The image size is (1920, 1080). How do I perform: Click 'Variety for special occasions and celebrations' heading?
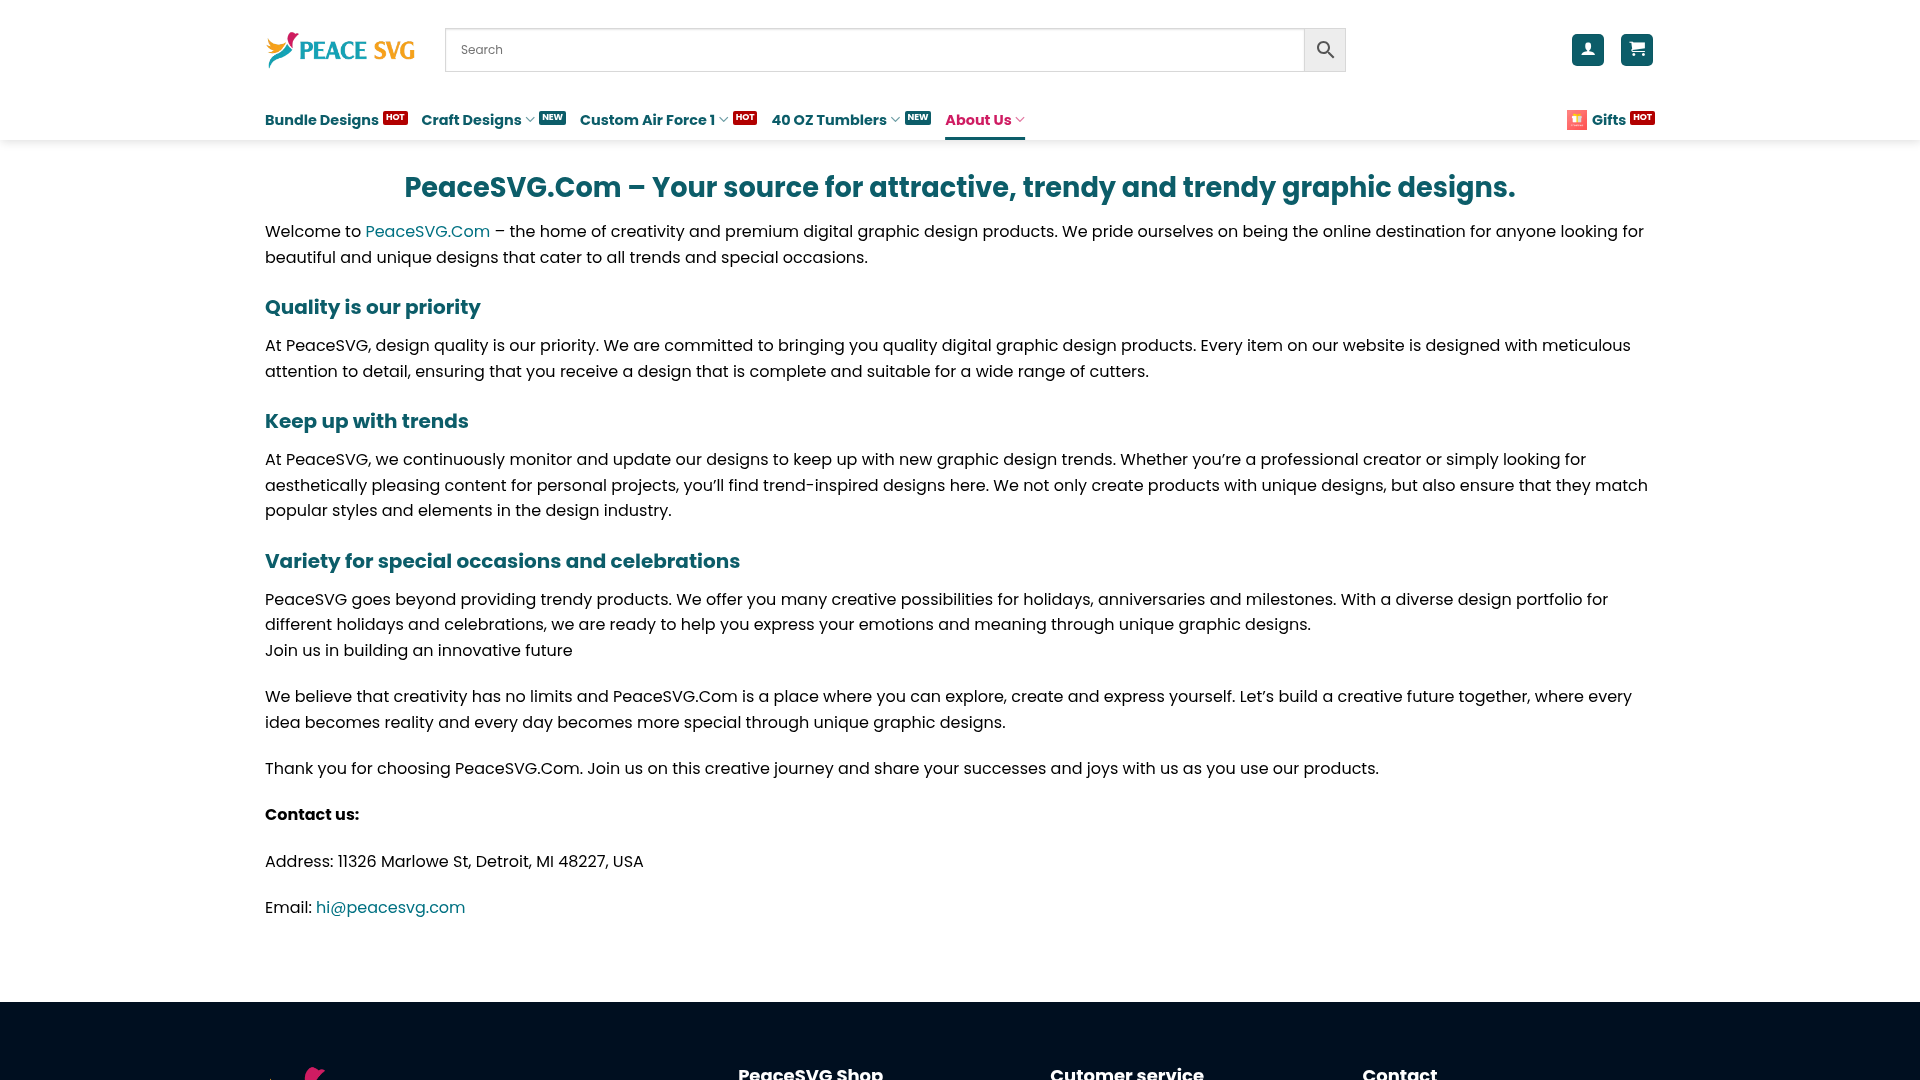coord(503,561)
